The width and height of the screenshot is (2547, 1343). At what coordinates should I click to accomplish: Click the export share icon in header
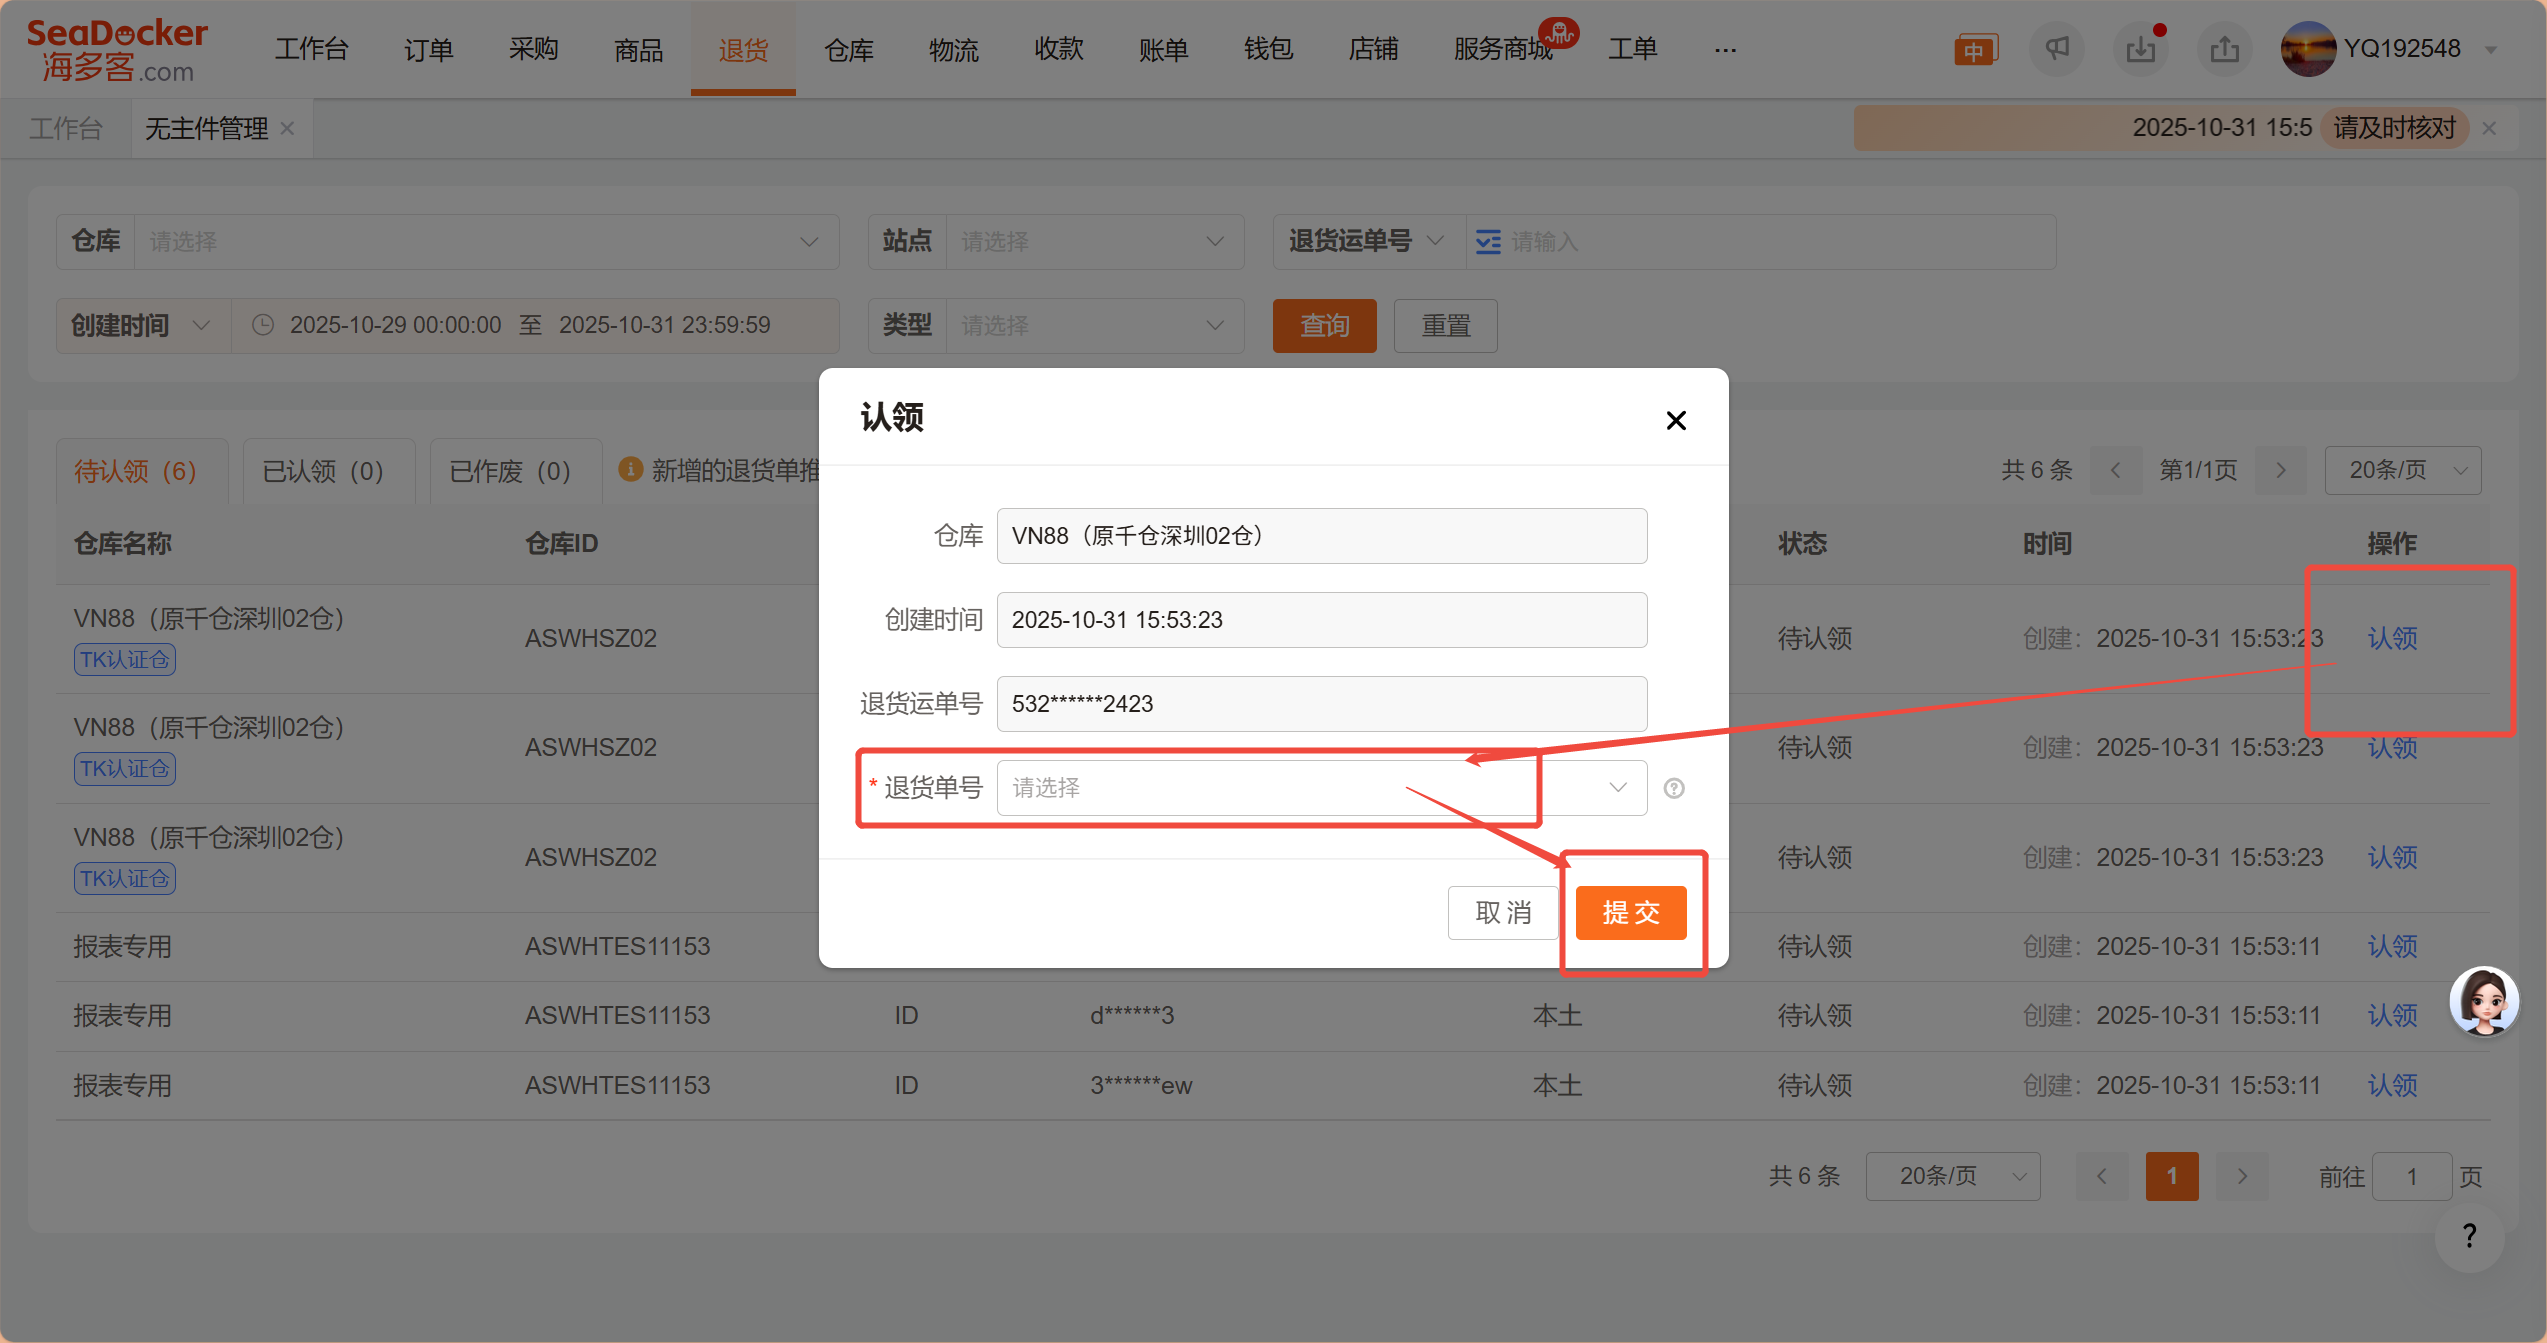[x=2224, y=49]
